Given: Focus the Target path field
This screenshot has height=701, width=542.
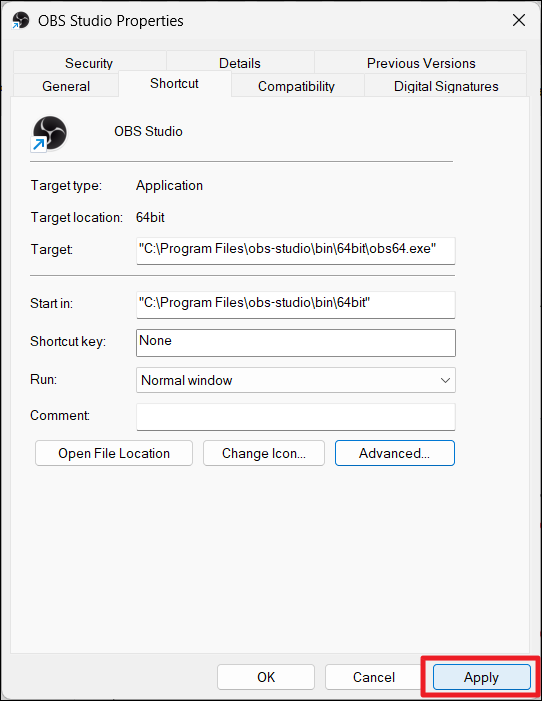Looking at the screenshot, I should tap(296, 251).
